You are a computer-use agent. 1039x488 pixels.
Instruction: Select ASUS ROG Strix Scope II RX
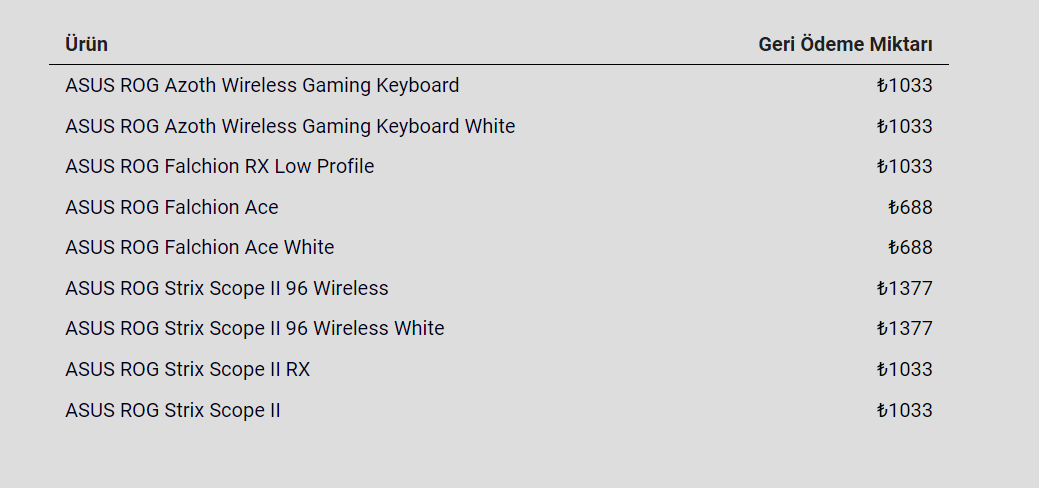click(188, 369)
